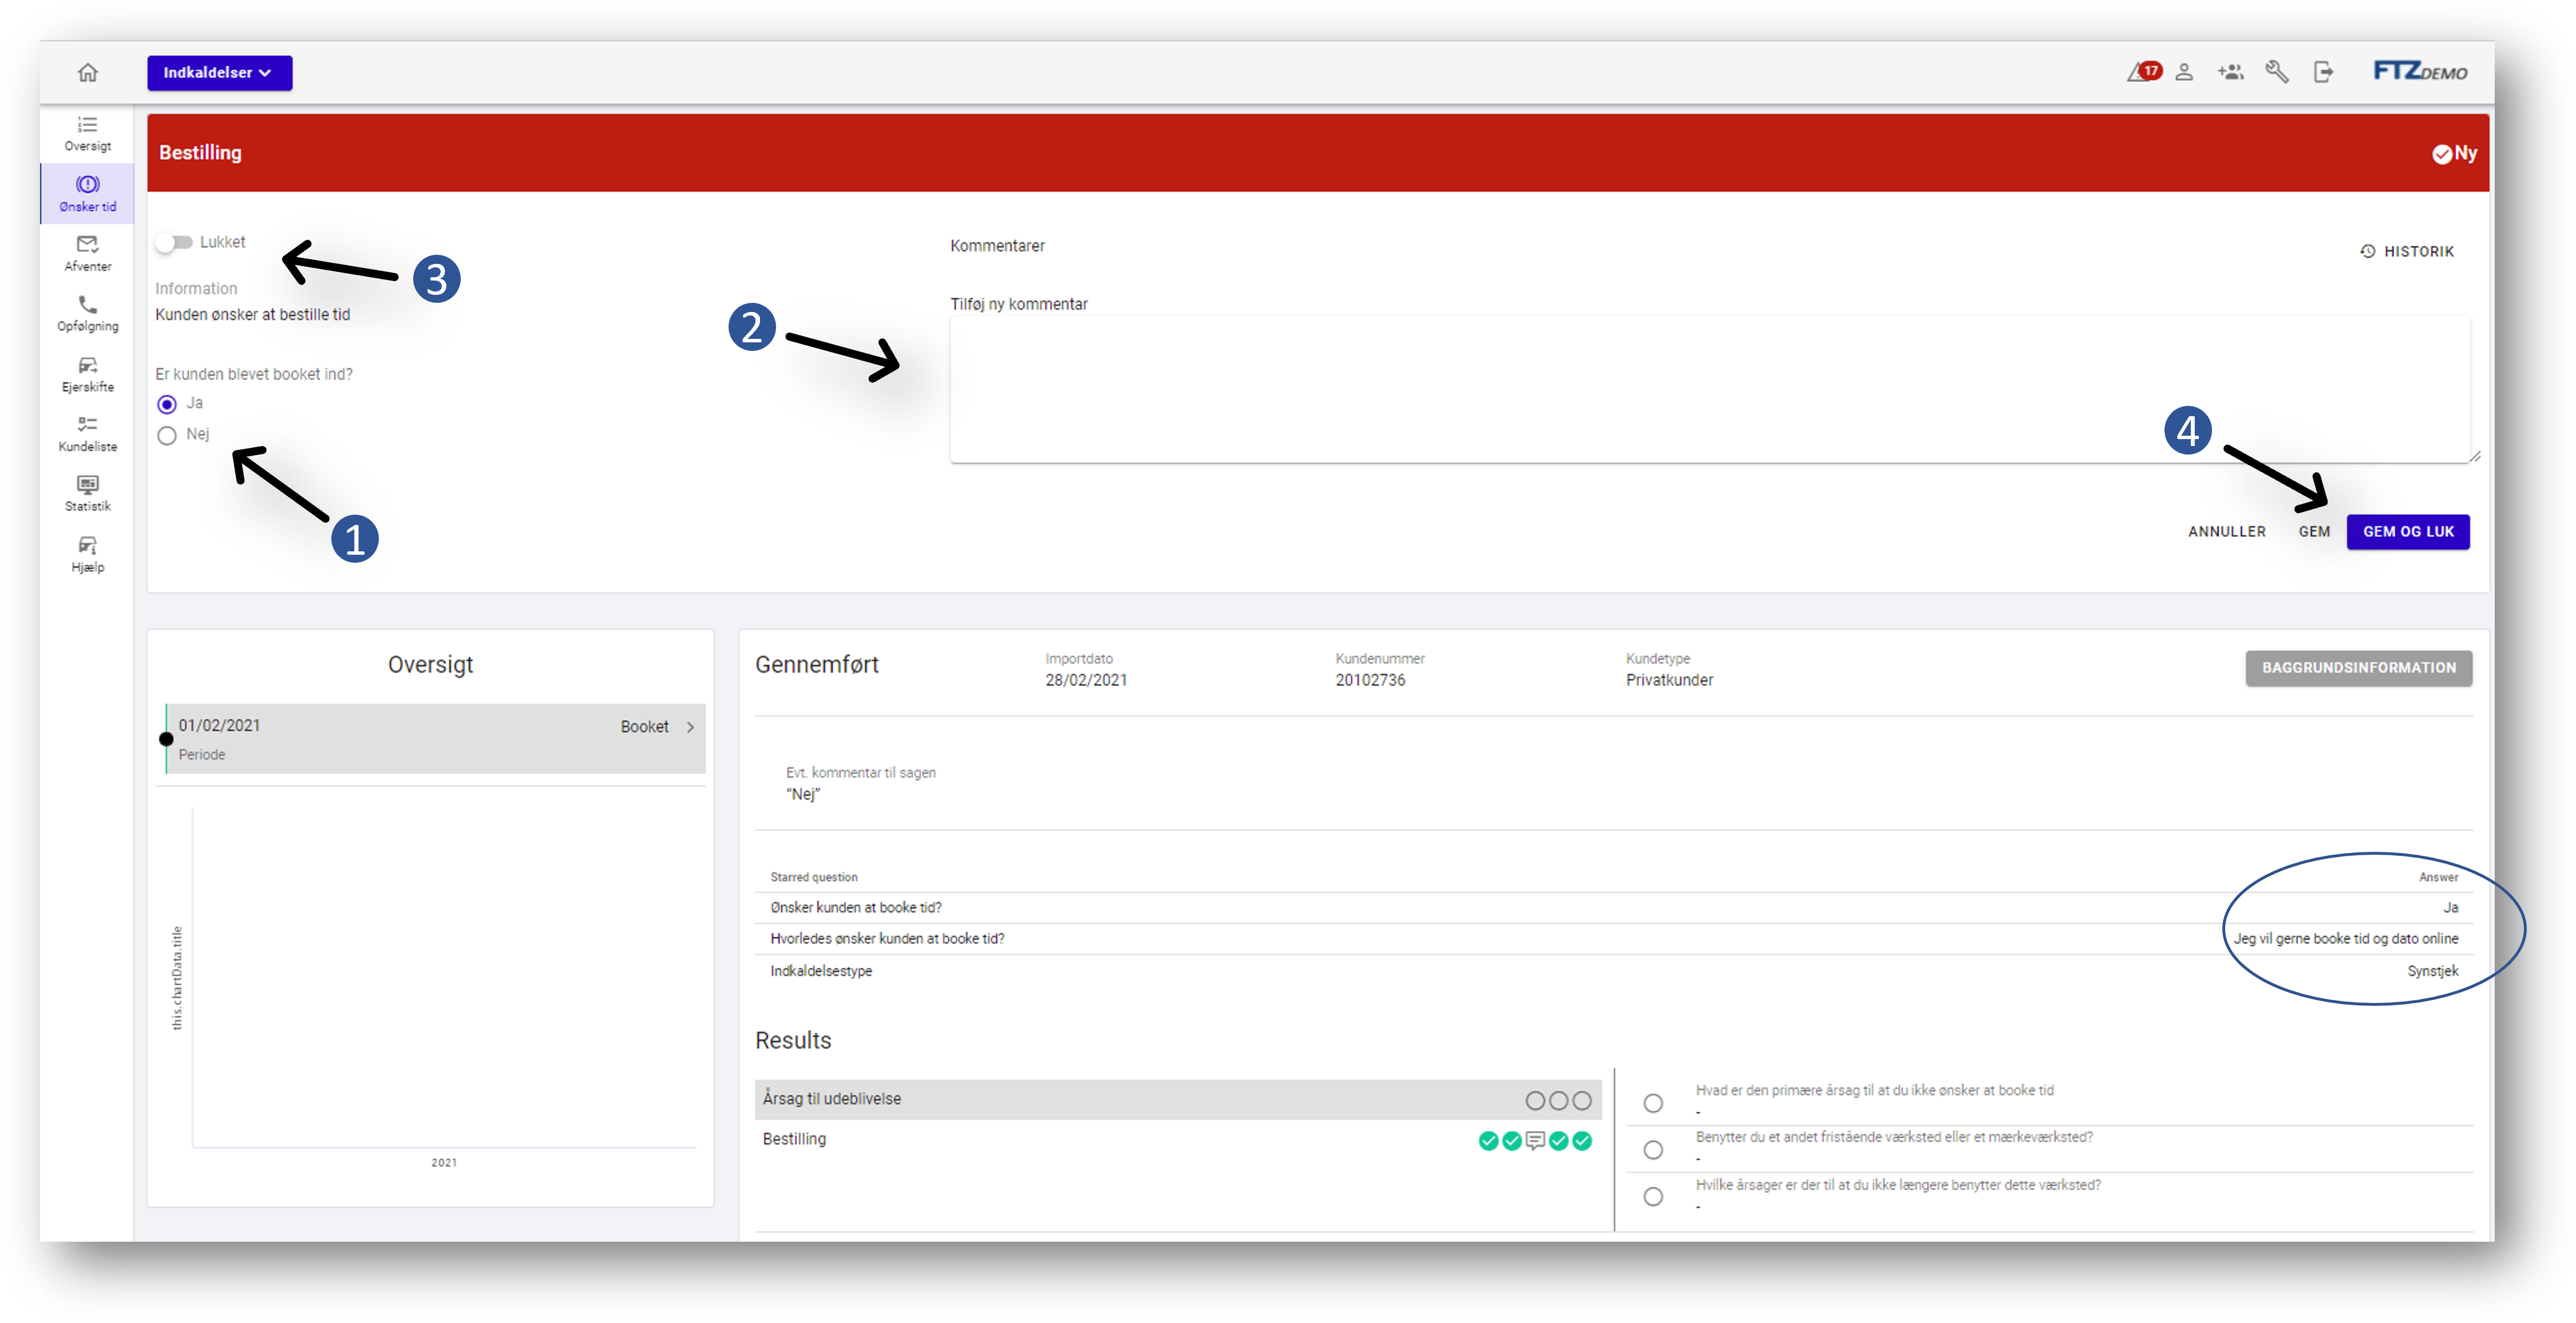Click the 2021 chart axis label
Screen dimensions: 2576x1323
coord(444,1162)
